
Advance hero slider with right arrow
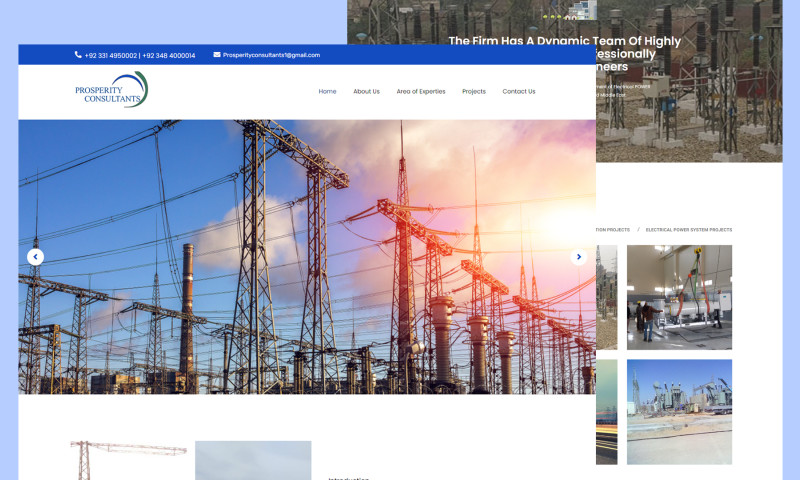[578, 257]
